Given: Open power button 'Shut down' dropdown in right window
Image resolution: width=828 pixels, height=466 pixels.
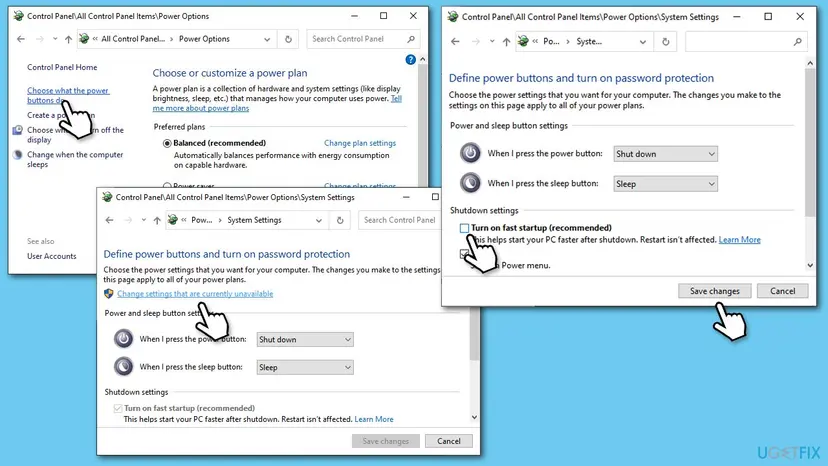Looking at the screenshot, I should click(x=665, y=154).
